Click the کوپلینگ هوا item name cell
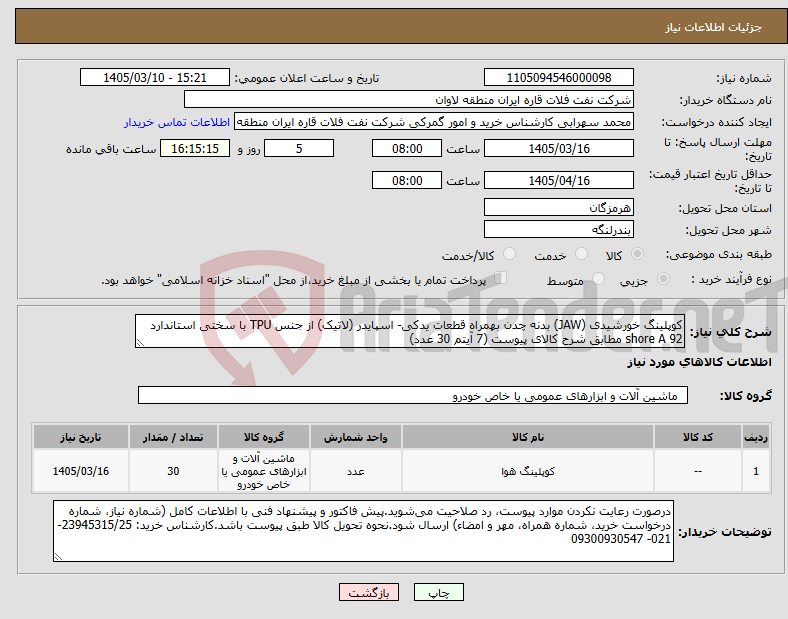 coord(528,471)
